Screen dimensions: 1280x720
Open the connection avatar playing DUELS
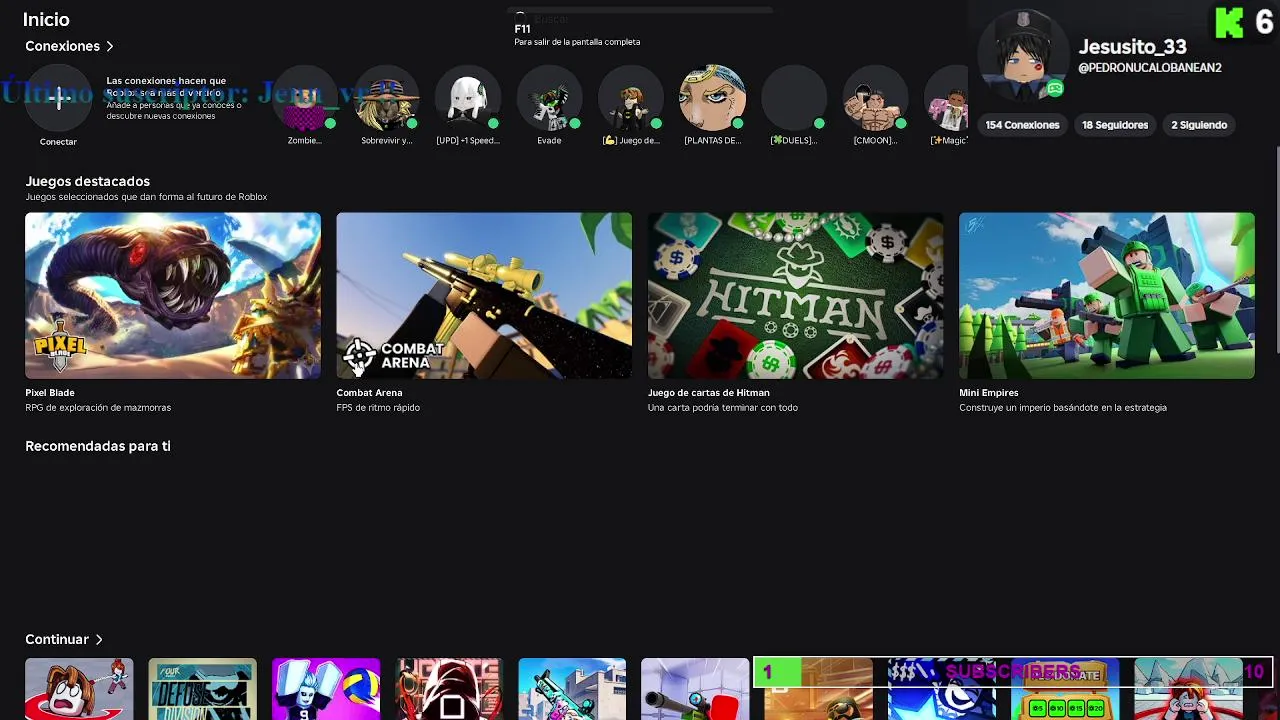794,98
